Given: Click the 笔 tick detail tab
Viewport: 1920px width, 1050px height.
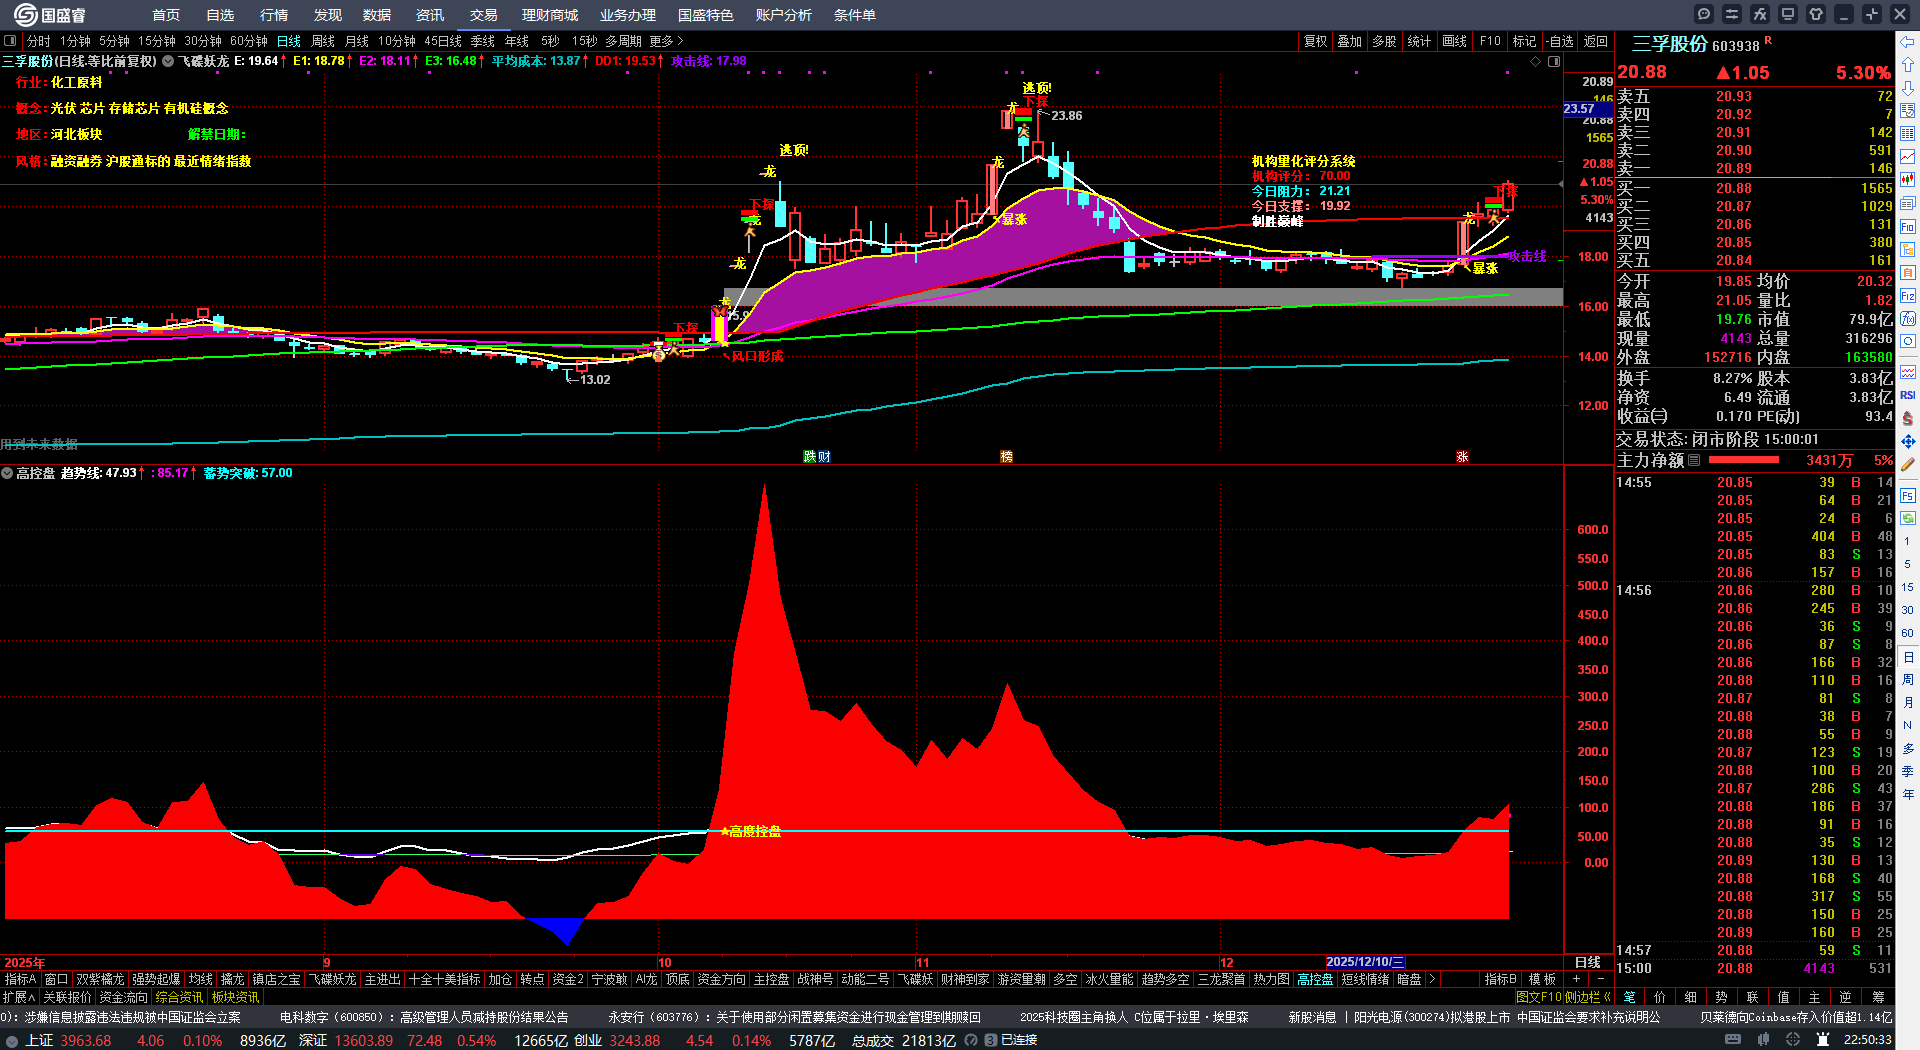Looking at the screenshot, I should [x=1629, y=997].
